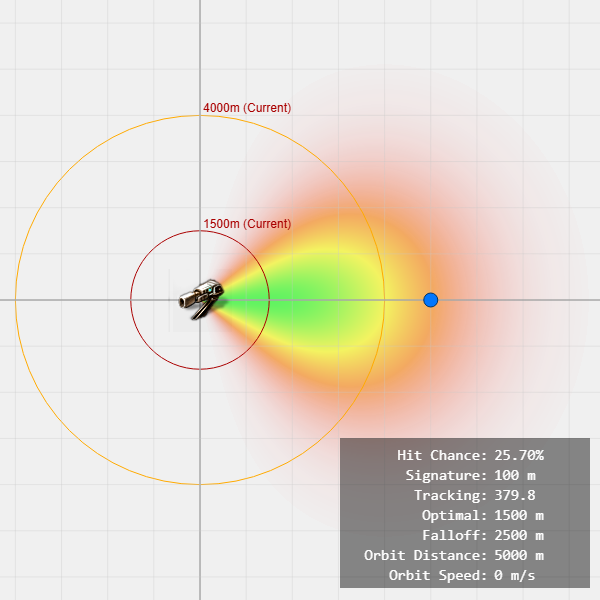Screen dimensions: 600x600
Task: Click the turret icon at the center
Action: (201, 297)
